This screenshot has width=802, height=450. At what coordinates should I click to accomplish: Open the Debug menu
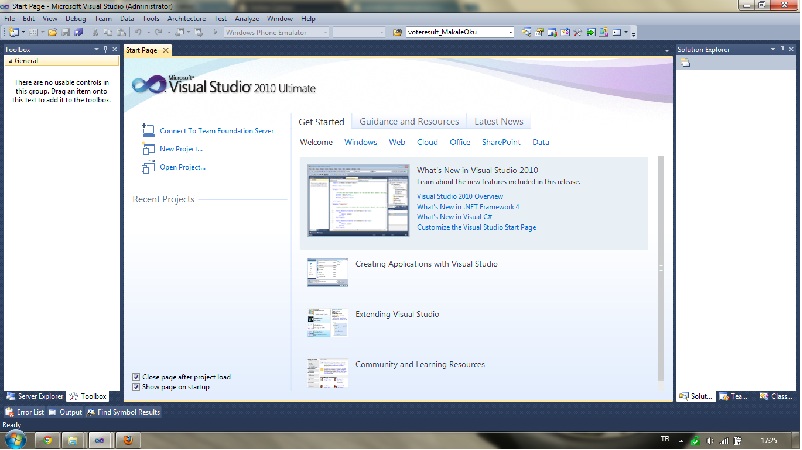76,18
